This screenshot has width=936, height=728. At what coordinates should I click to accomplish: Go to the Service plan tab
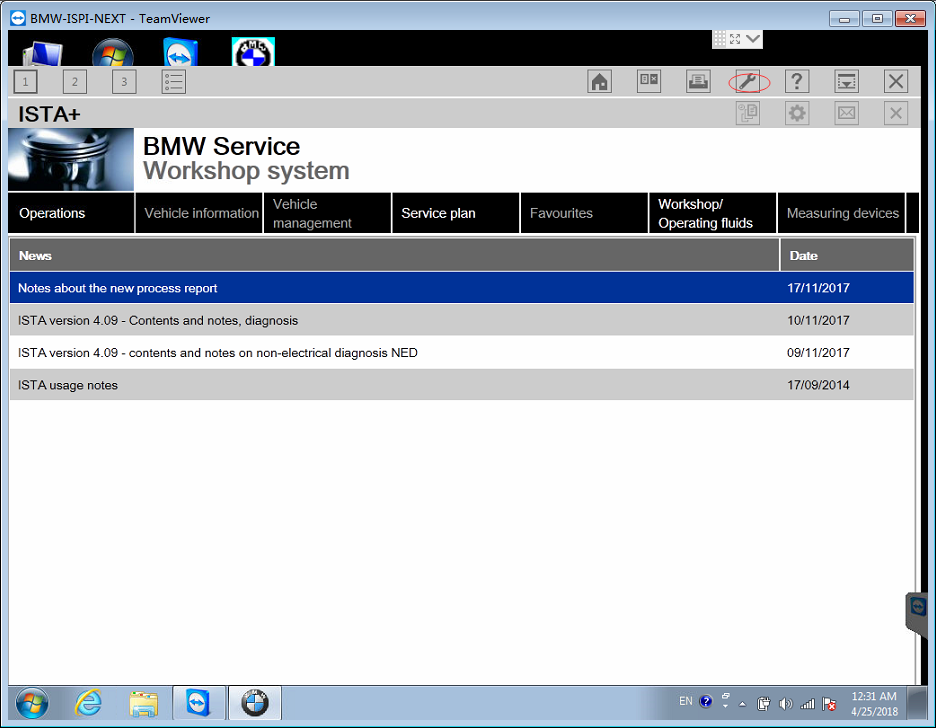[456, 213]
